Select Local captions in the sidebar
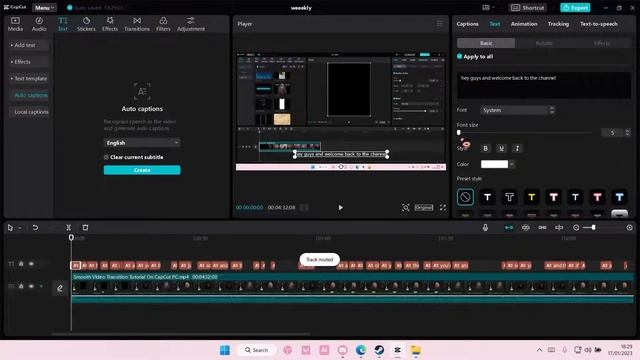This screenshot has height=360, width=640. [29, 112]
